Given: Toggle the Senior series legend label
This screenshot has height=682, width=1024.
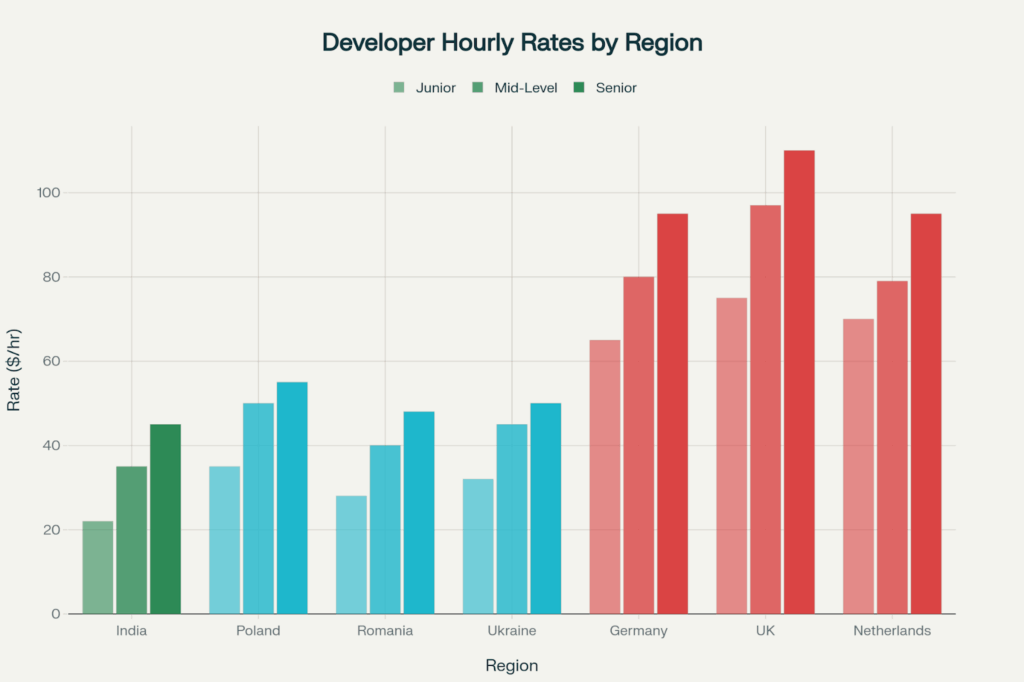Looking at the screenshot, I should pyautogui.click(x=616, y=88).
